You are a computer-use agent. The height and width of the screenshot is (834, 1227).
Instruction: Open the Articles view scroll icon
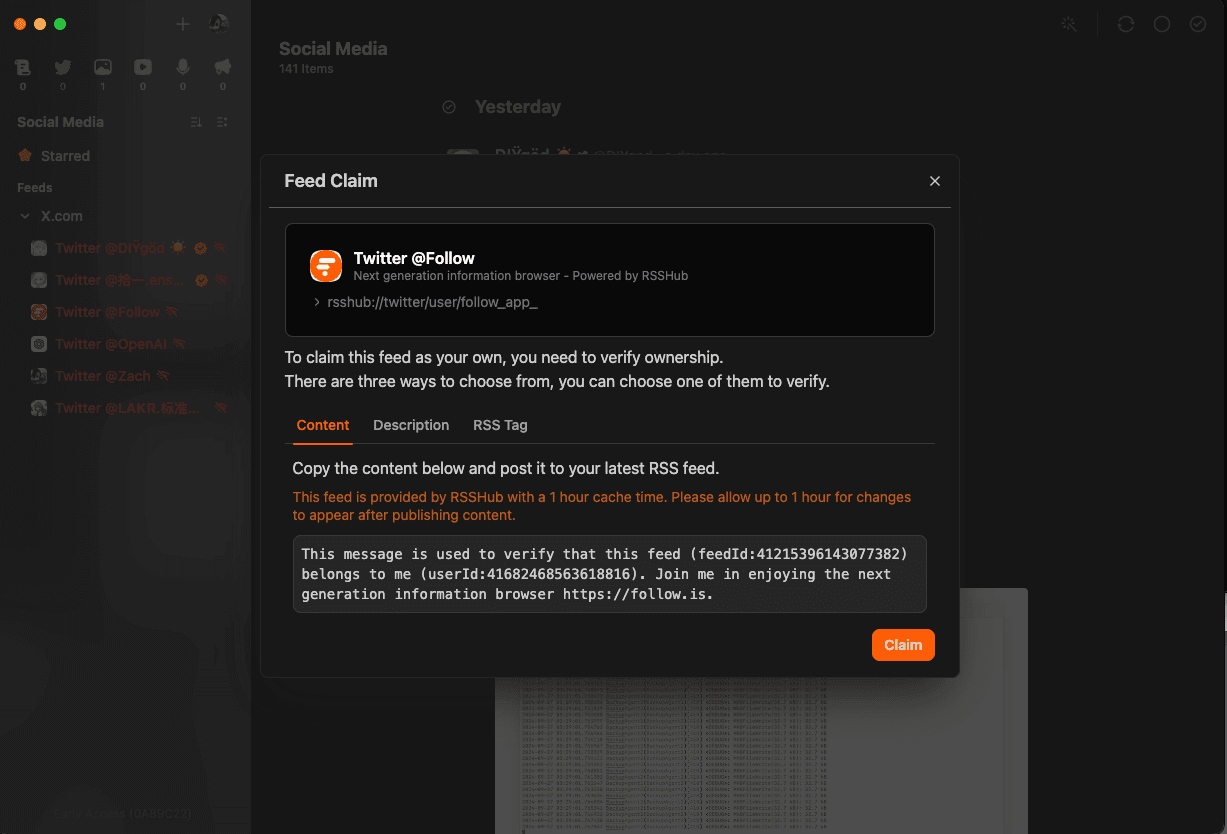coord(23,68)
